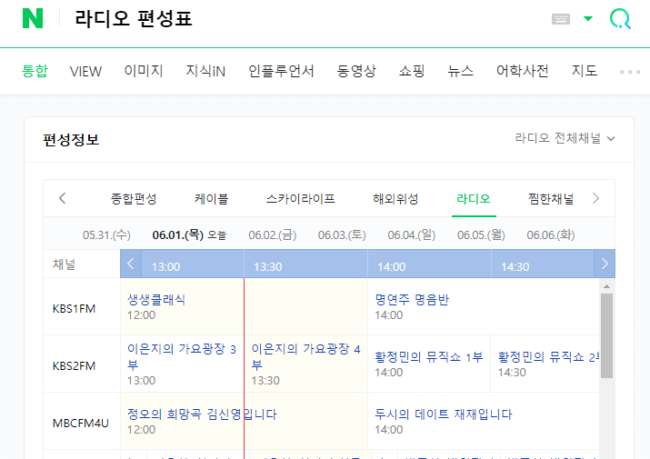The width and height of the screenshot is (650, 459).
Task: Open the 14:30 황정민의 뮤직쇼 program
Action: [x=548, y=357]
